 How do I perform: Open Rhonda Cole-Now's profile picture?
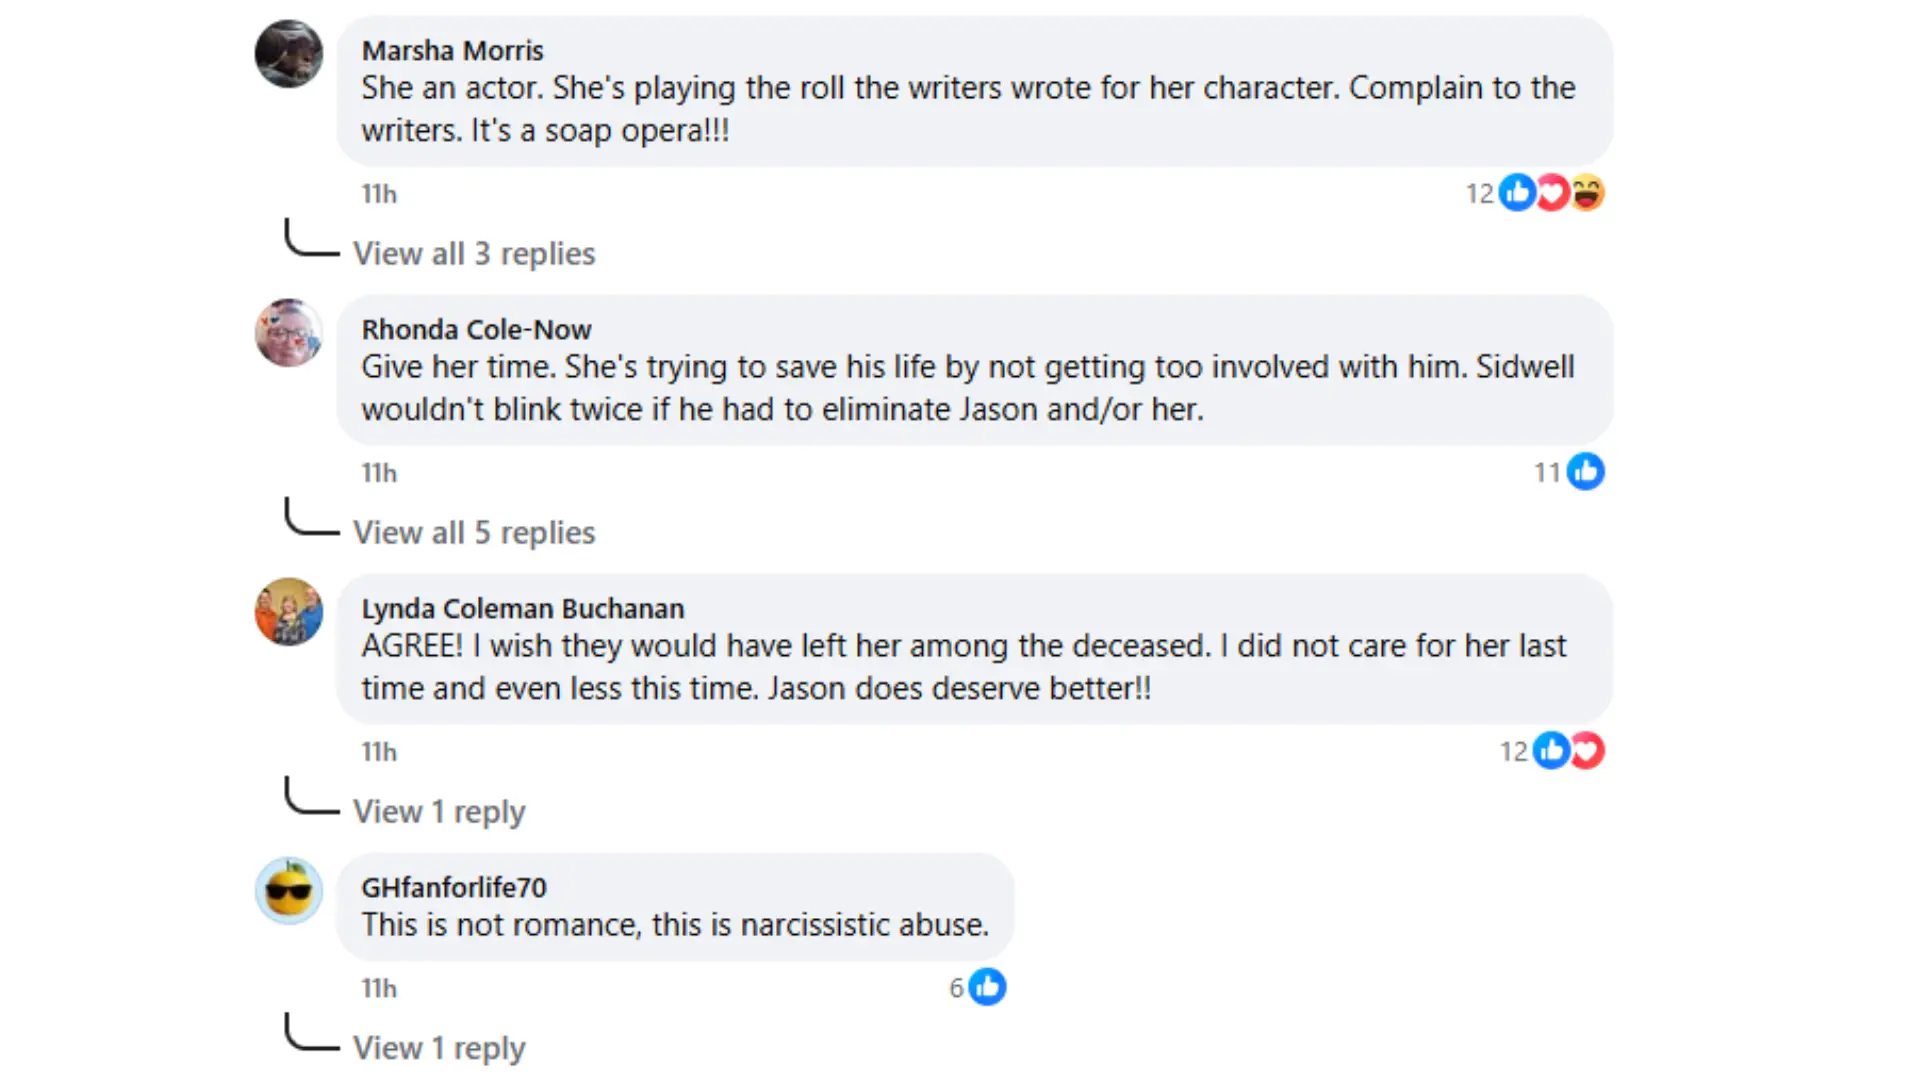click(289, 333)
